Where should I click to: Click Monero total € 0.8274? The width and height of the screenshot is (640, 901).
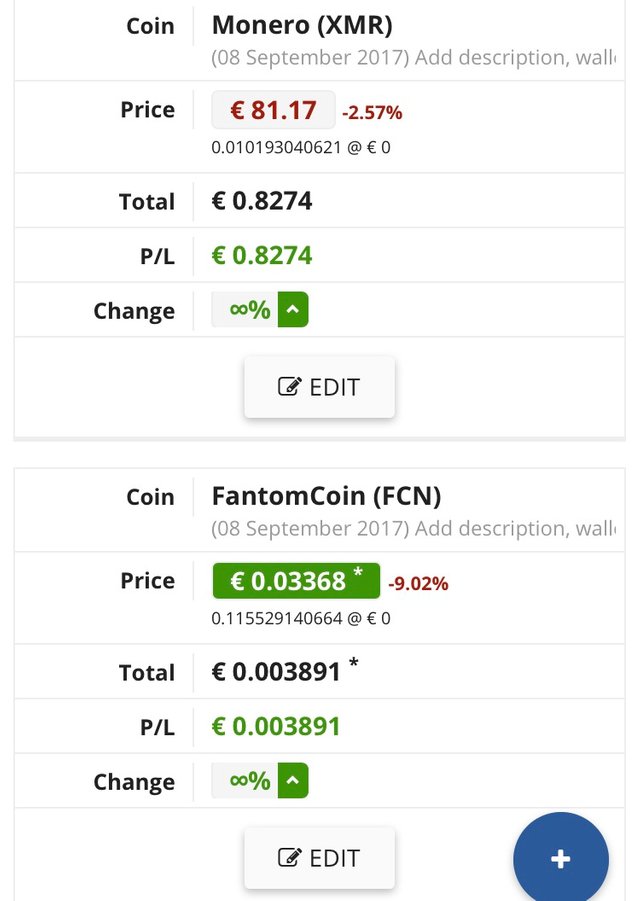tap(262, 201)
